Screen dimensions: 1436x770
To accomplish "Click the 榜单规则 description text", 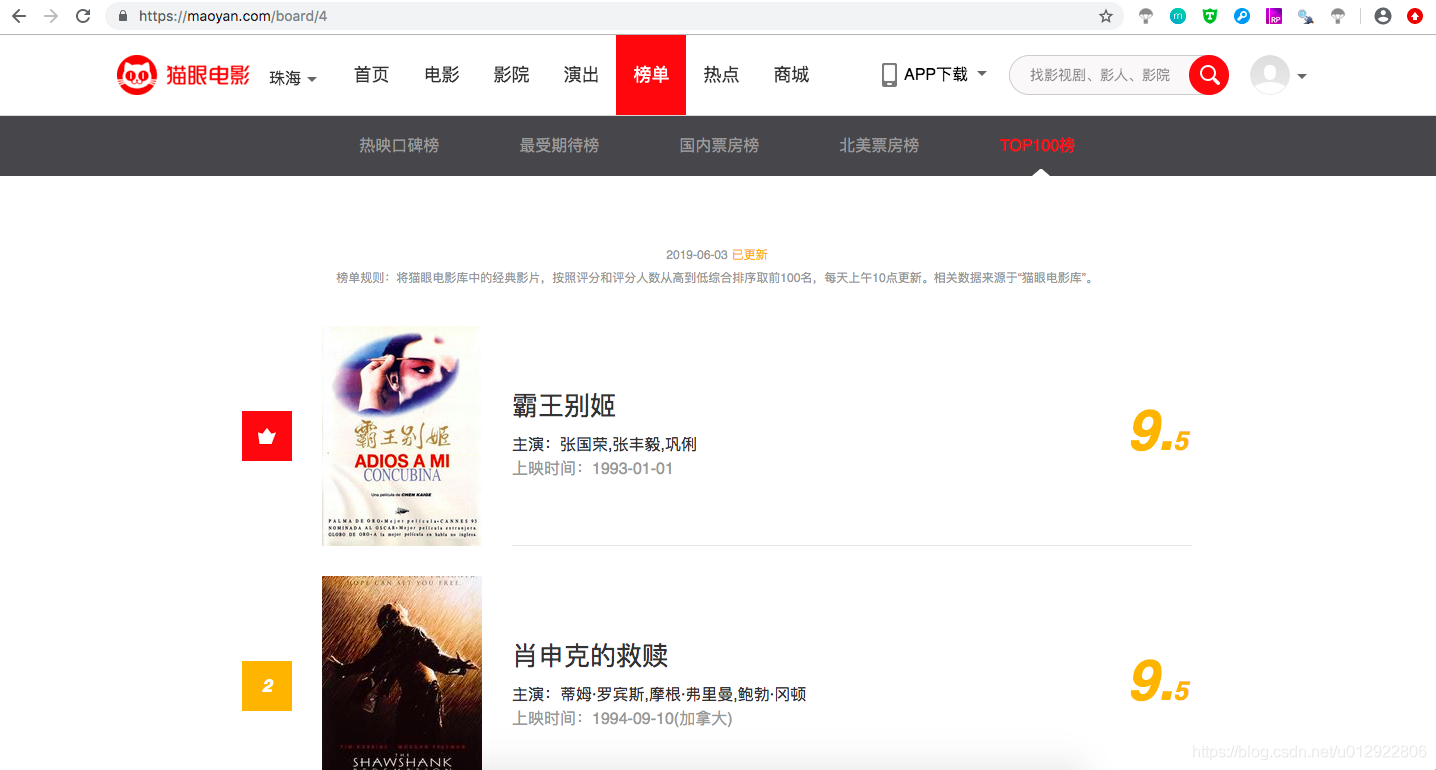I will (717, 277).
